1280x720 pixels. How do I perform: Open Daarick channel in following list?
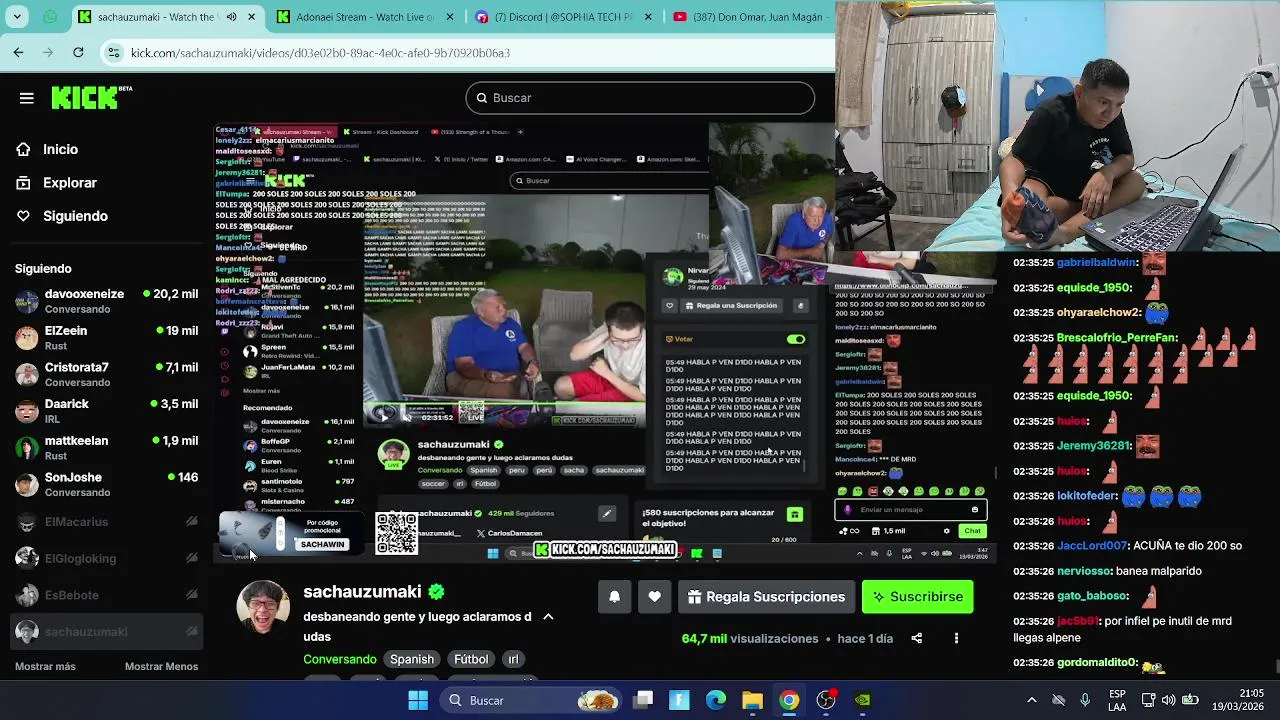[x=106, y=411]
